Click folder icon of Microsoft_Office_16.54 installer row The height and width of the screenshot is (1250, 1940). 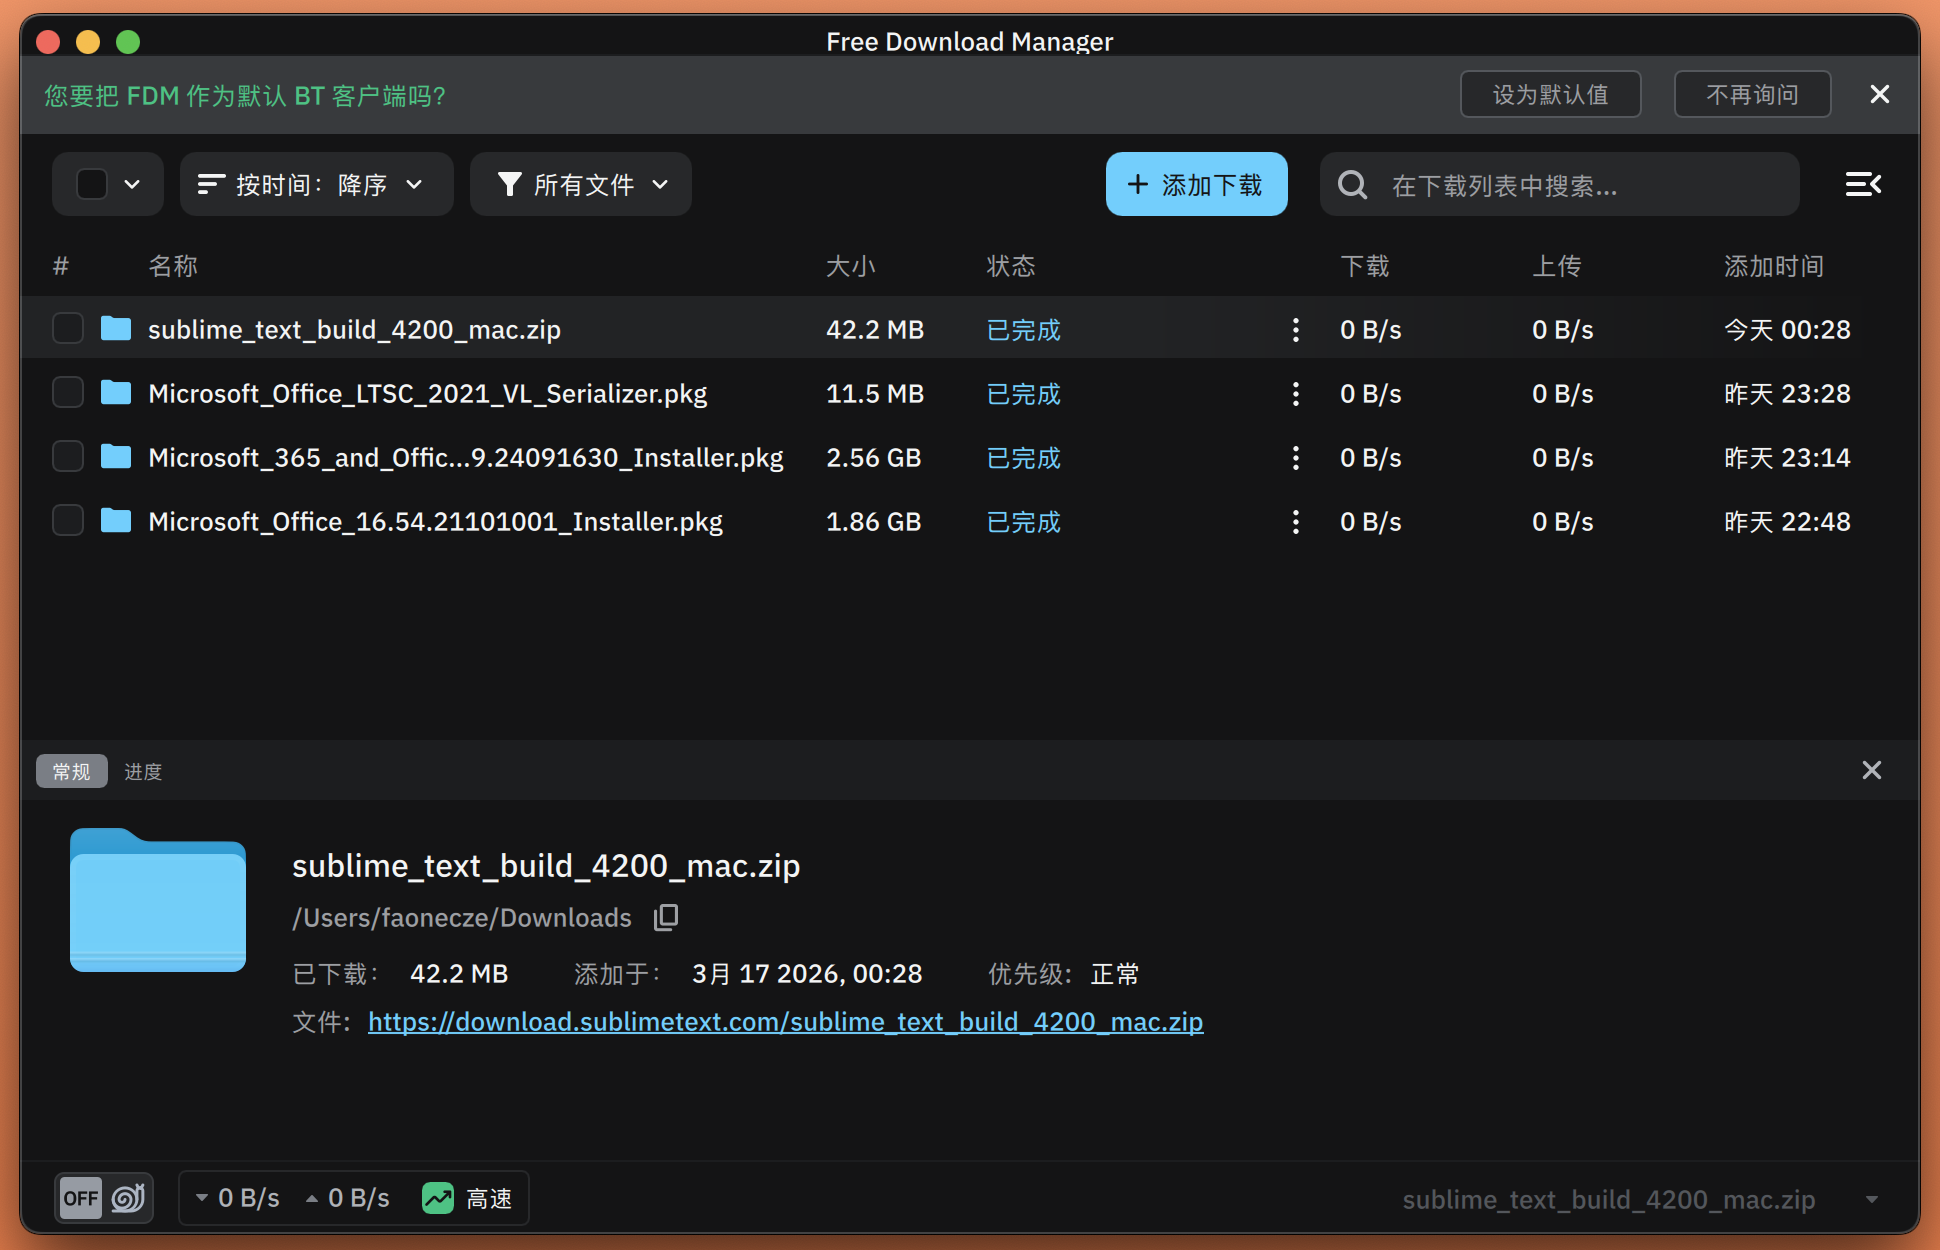(x=116, y=521)
